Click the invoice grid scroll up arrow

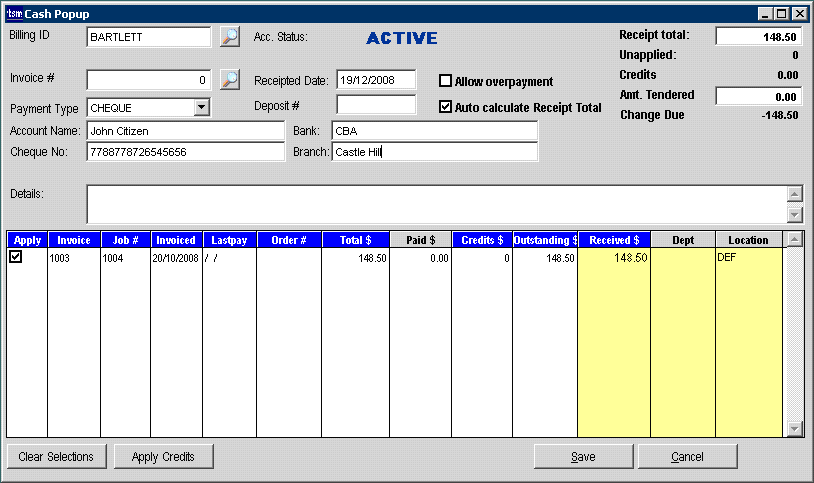(795, 239)
